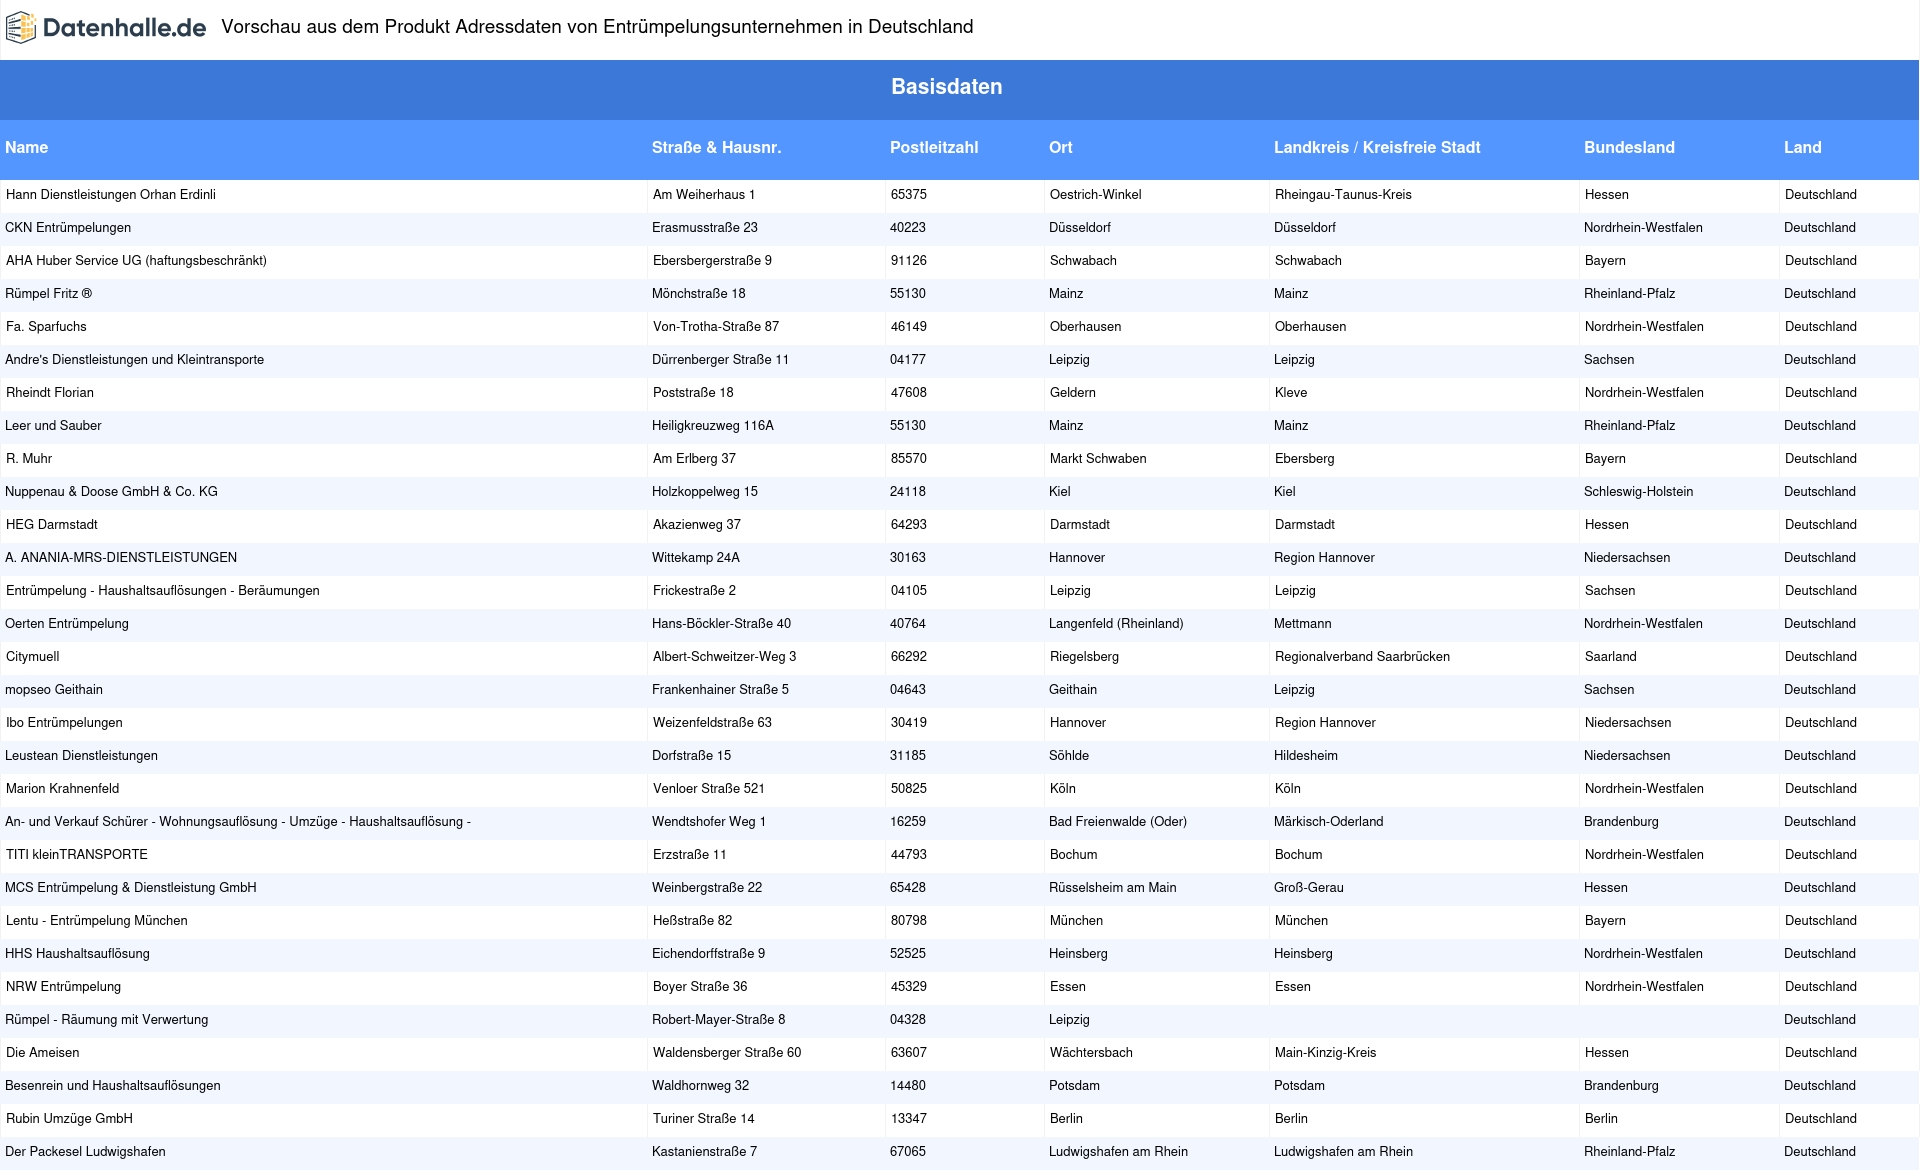Viewport: 1920px width, 1170px height.
Task: Click the Ibo Entrümpelungen entry
Action: (64, 723)
